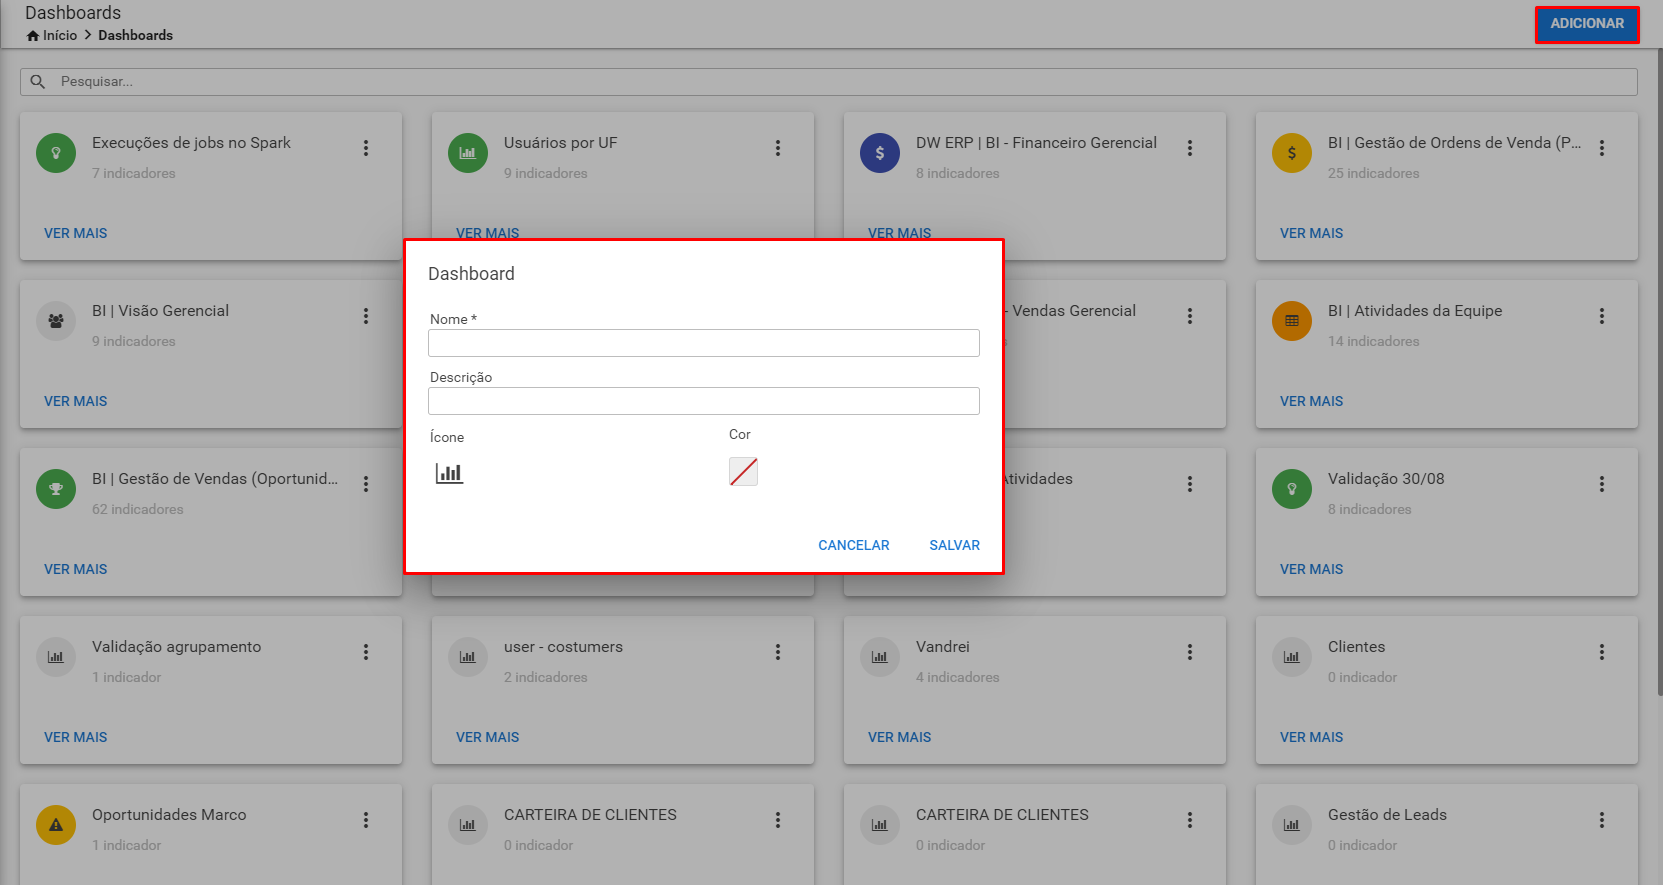The width and height of the screenshot is (1663, 885).
Task: Click VER MAIS on BI Visão Gerencial
Action: tap(76, 401)
